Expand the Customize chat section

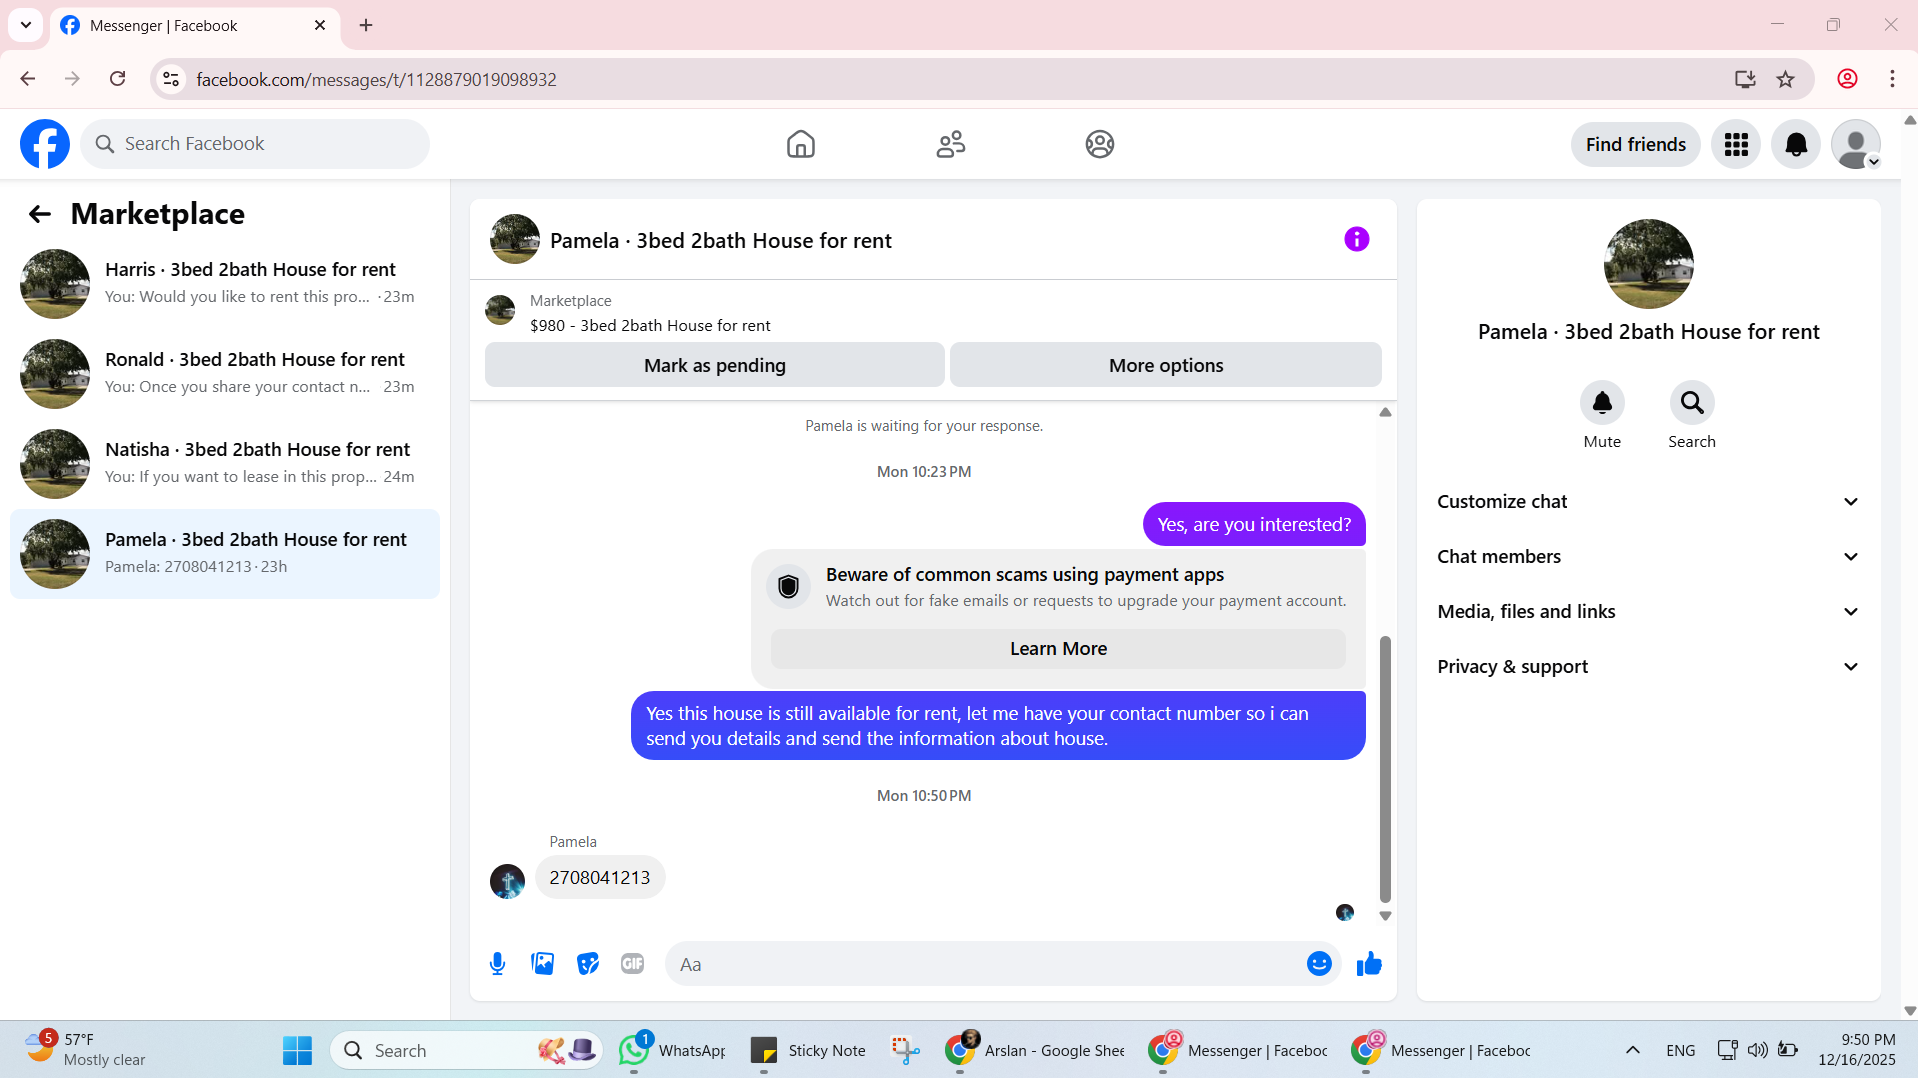1648,502
